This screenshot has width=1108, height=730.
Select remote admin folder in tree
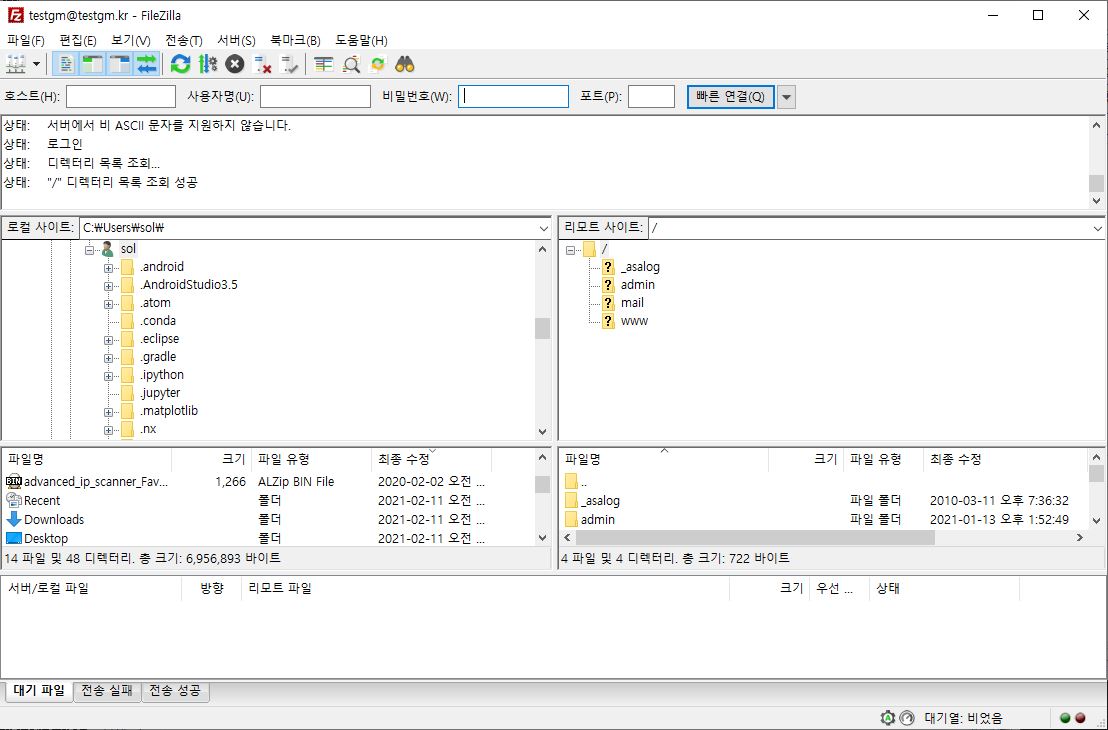pyautogui.click(x=637, y=285)
